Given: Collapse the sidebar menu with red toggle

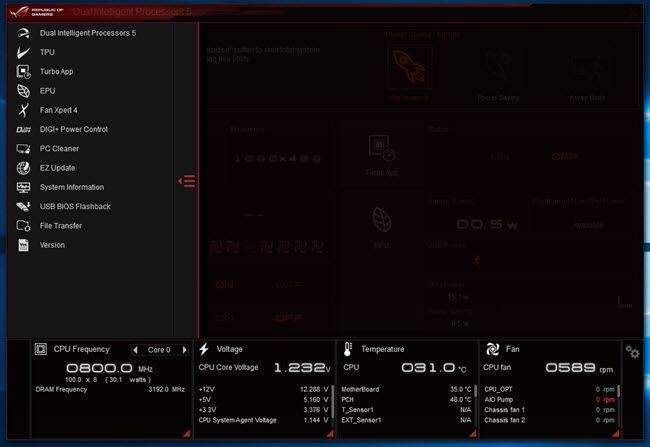Looking at the screenshot, I should 187,181.
